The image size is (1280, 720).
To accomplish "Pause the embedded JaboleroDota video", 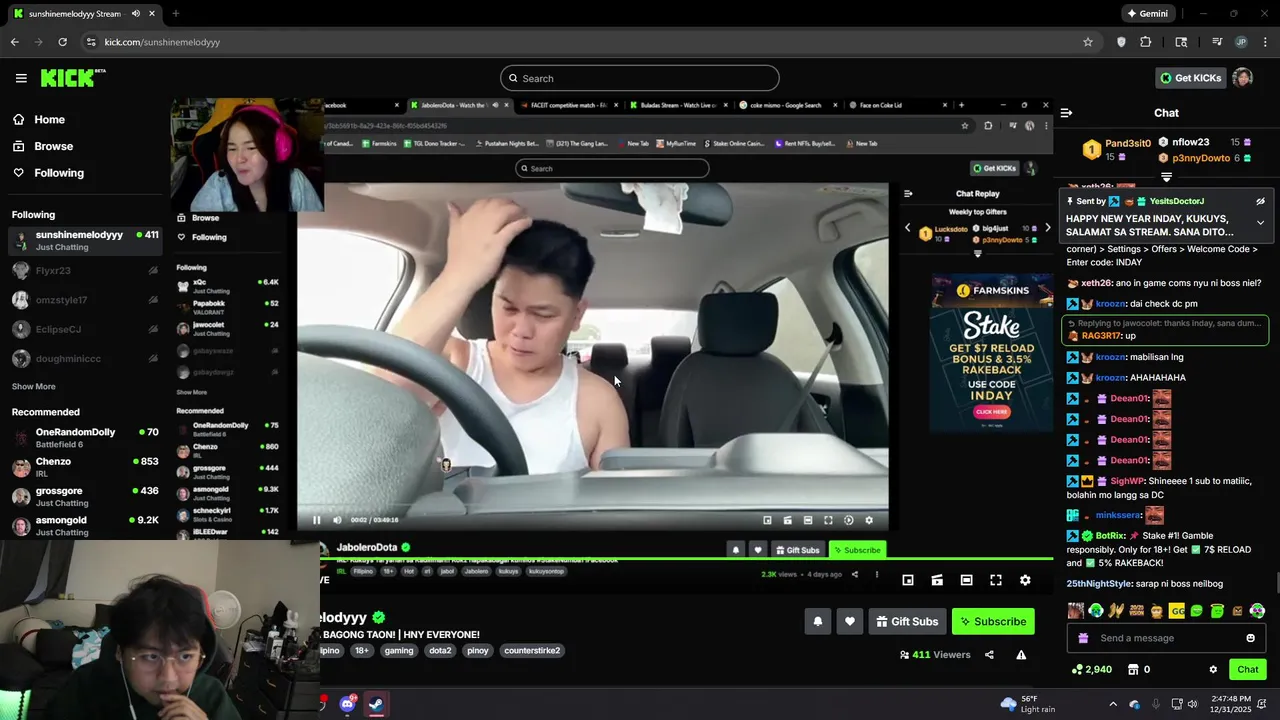I will [317, 520].
